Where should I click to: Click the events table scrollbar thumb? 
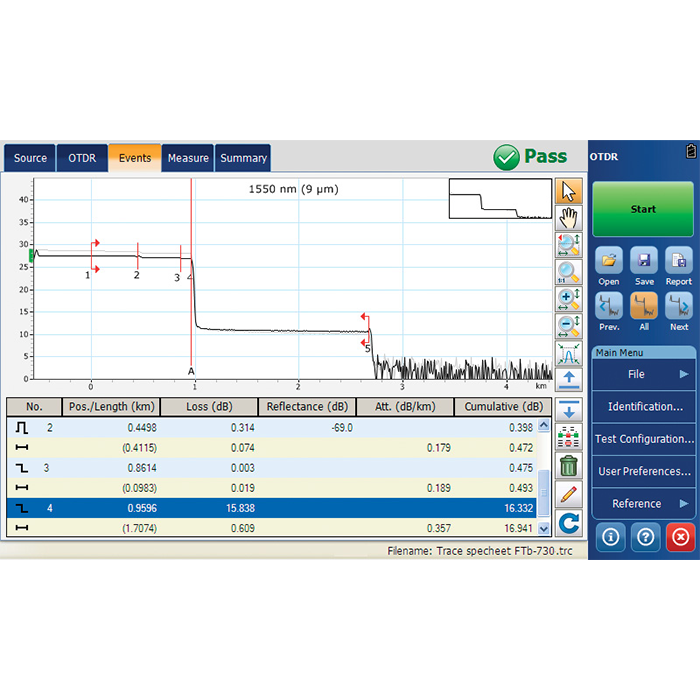click(543, 492)
